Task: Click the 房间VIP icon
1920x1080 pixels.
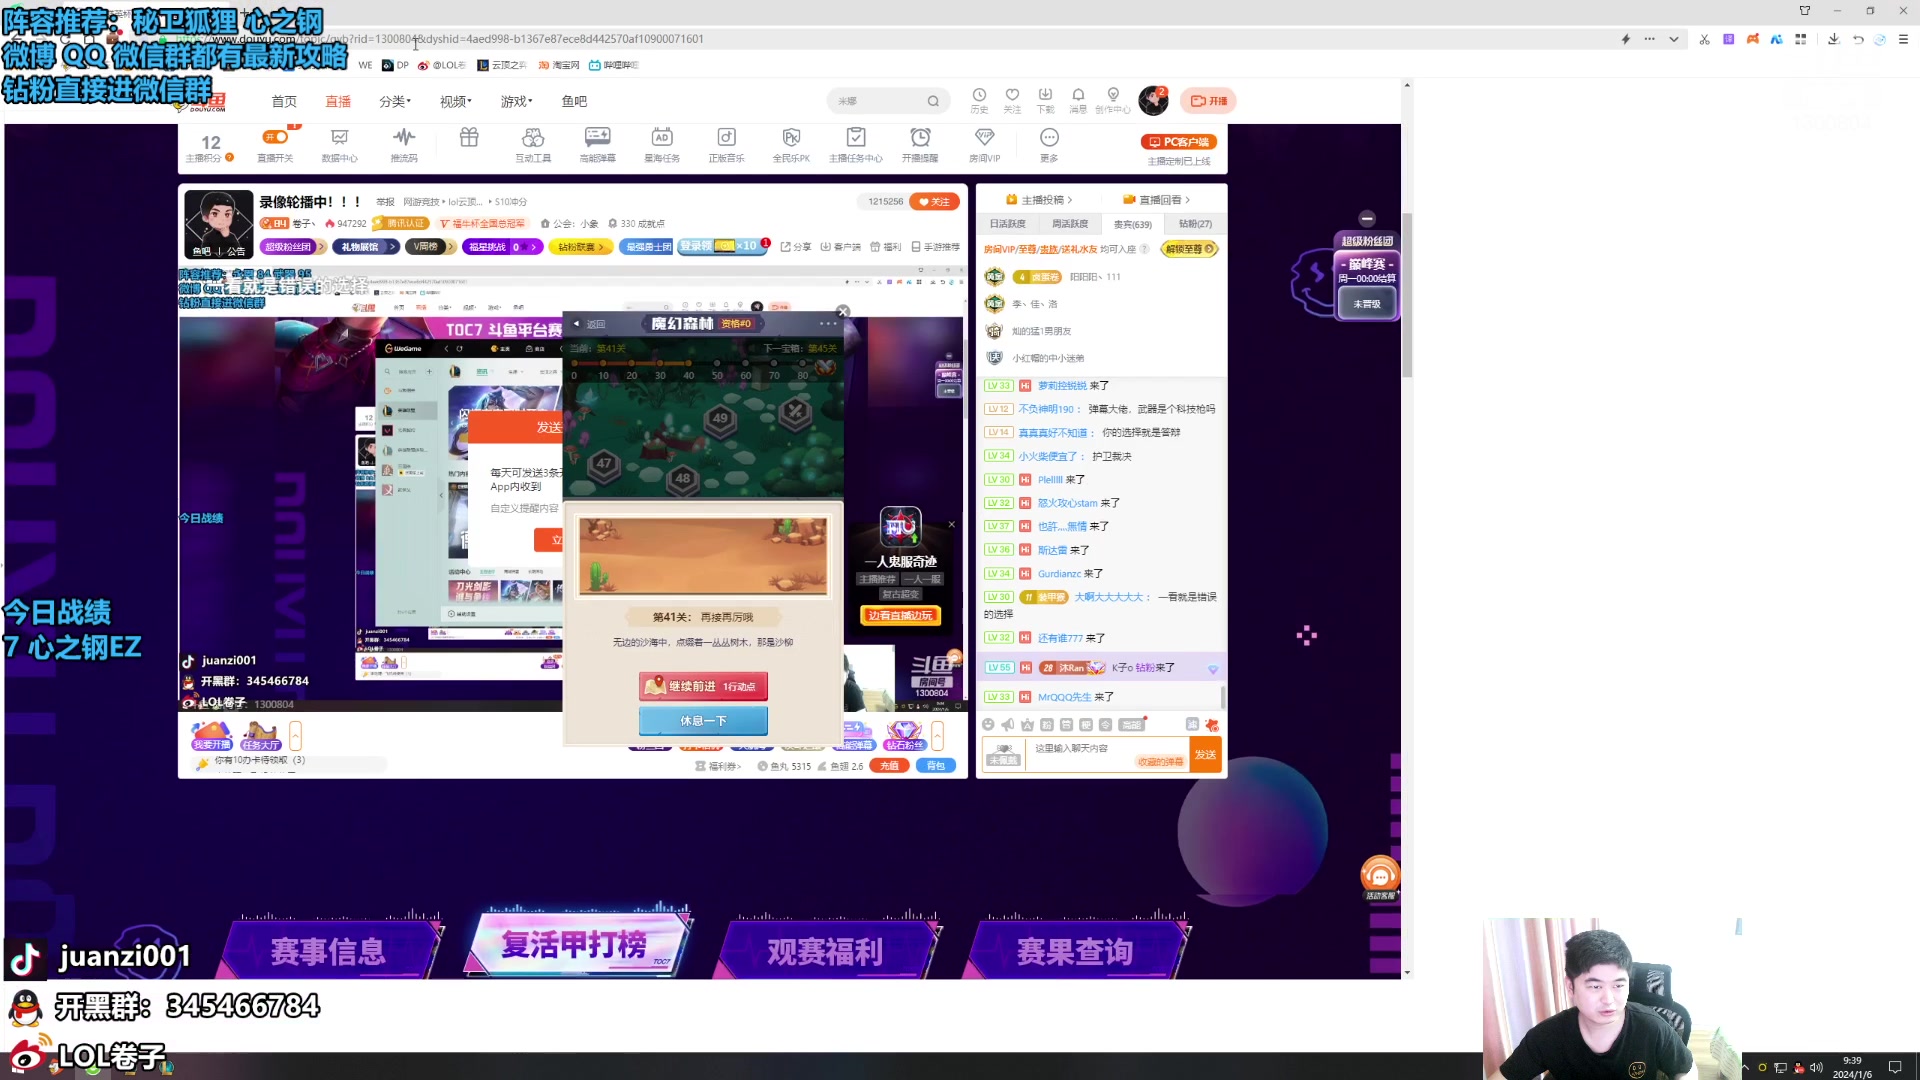Action: point(984,141)
